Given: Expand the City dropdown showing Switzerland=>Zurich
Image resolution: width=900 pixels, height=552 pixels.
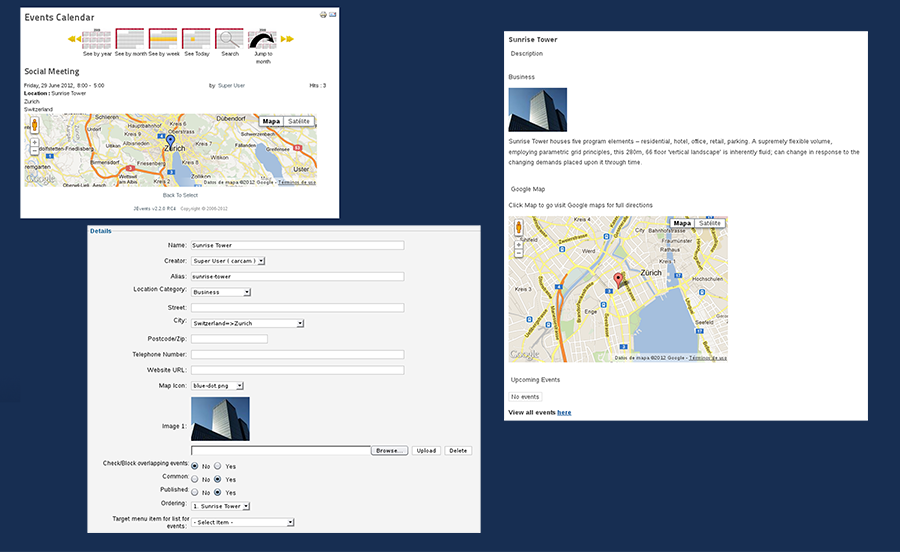Looking at the screenshot, I should point(247,323).
